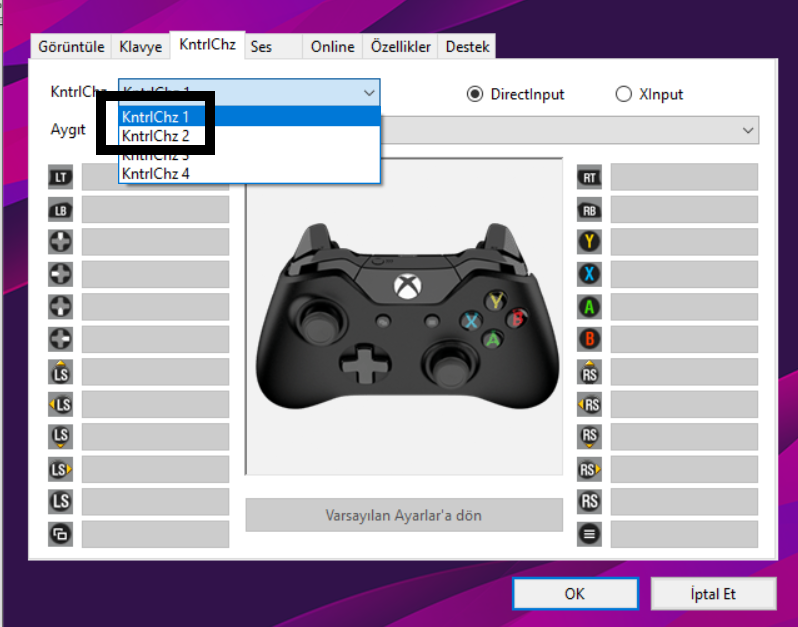Click the right stick up mapping field
This screenshot has height=627, width=798.
click(684, 372)
